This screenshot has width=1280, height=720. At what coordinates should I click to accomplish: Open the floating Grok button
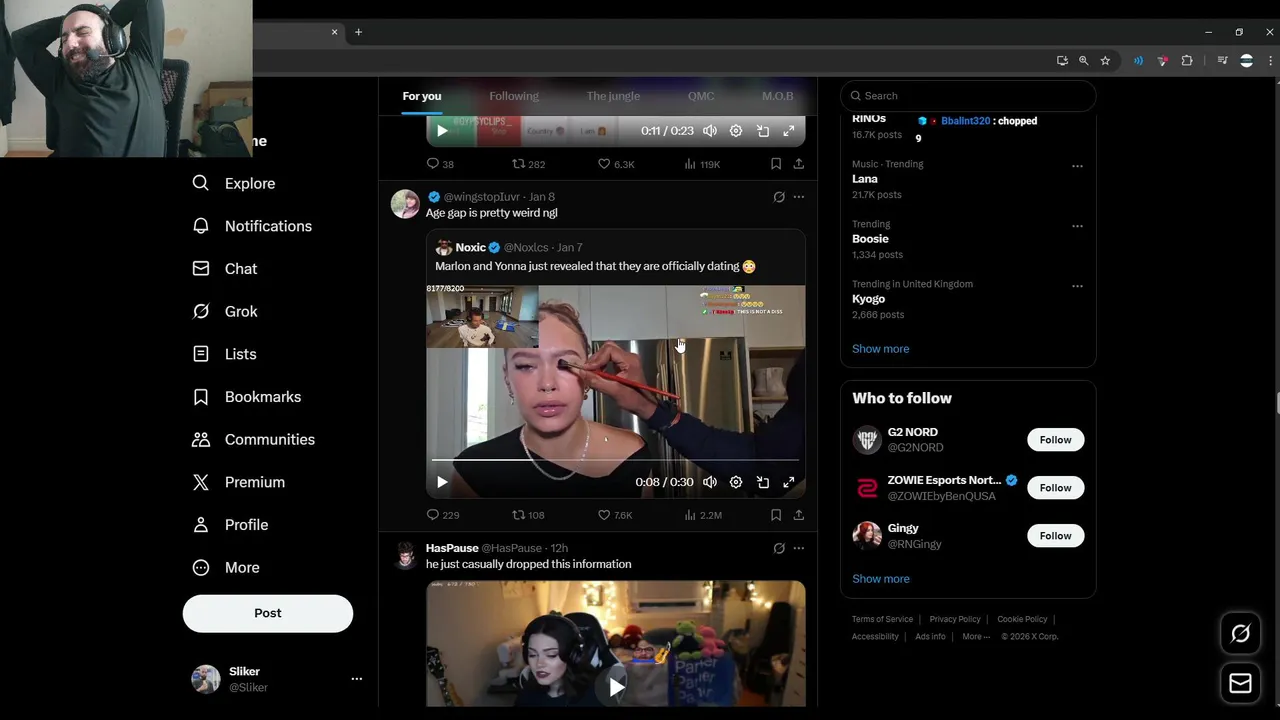click(1240, 634)
